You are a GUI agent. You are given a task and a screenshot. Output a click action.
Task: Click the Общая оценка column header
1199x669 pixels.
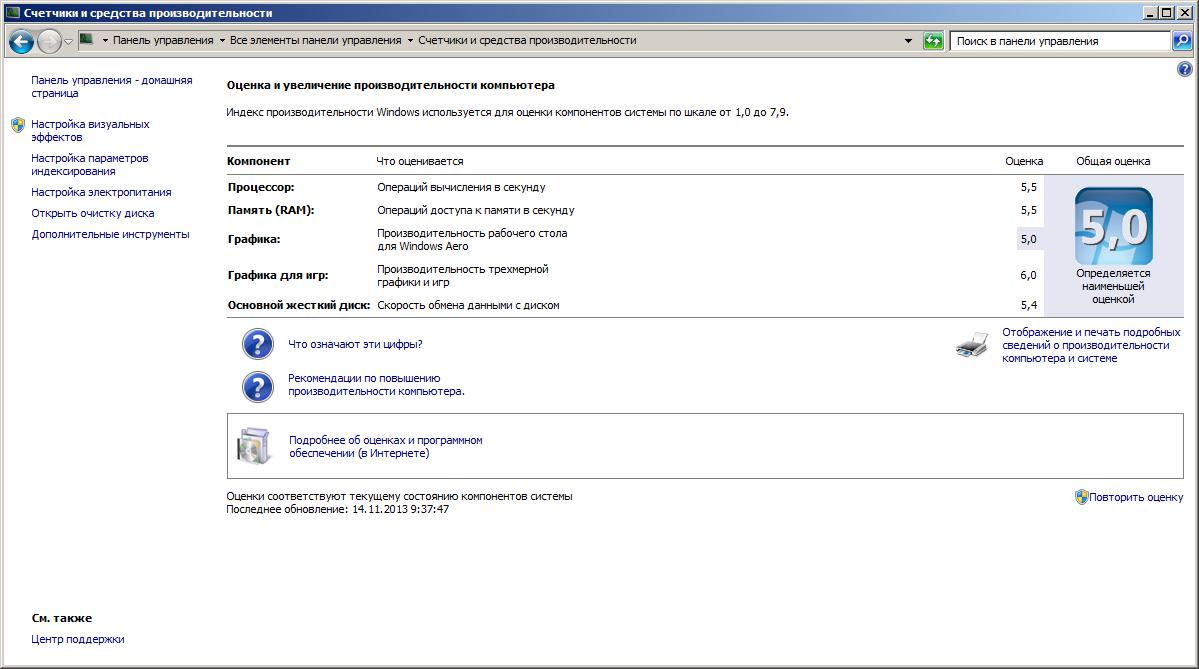[1113, 161]
